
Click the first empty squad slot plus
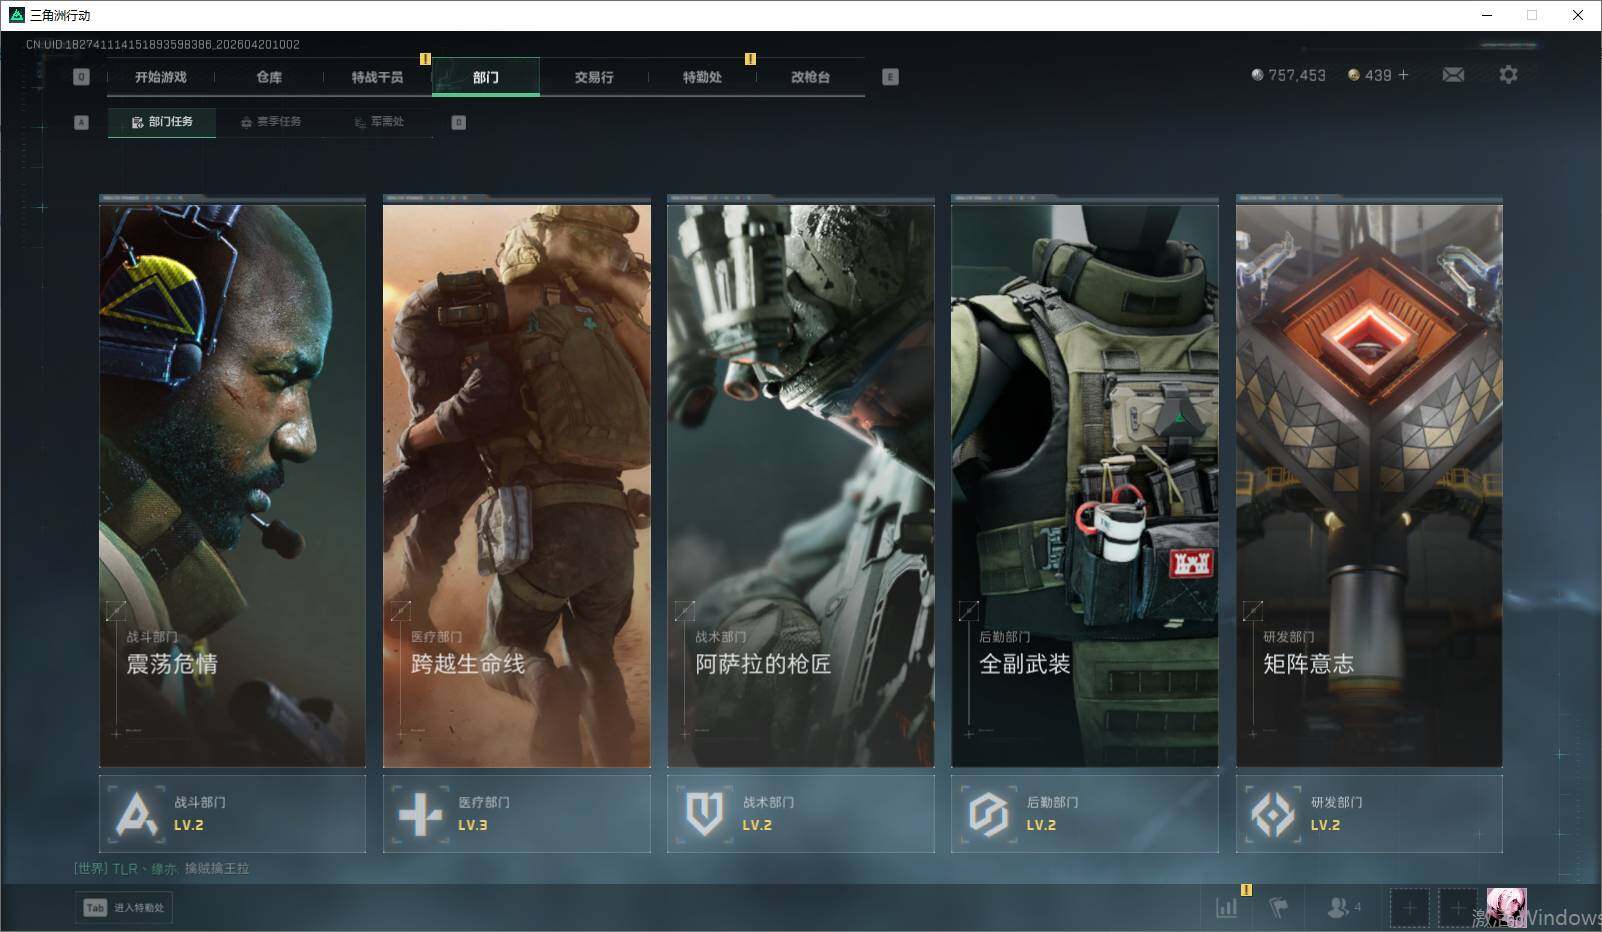[1409, 908]
